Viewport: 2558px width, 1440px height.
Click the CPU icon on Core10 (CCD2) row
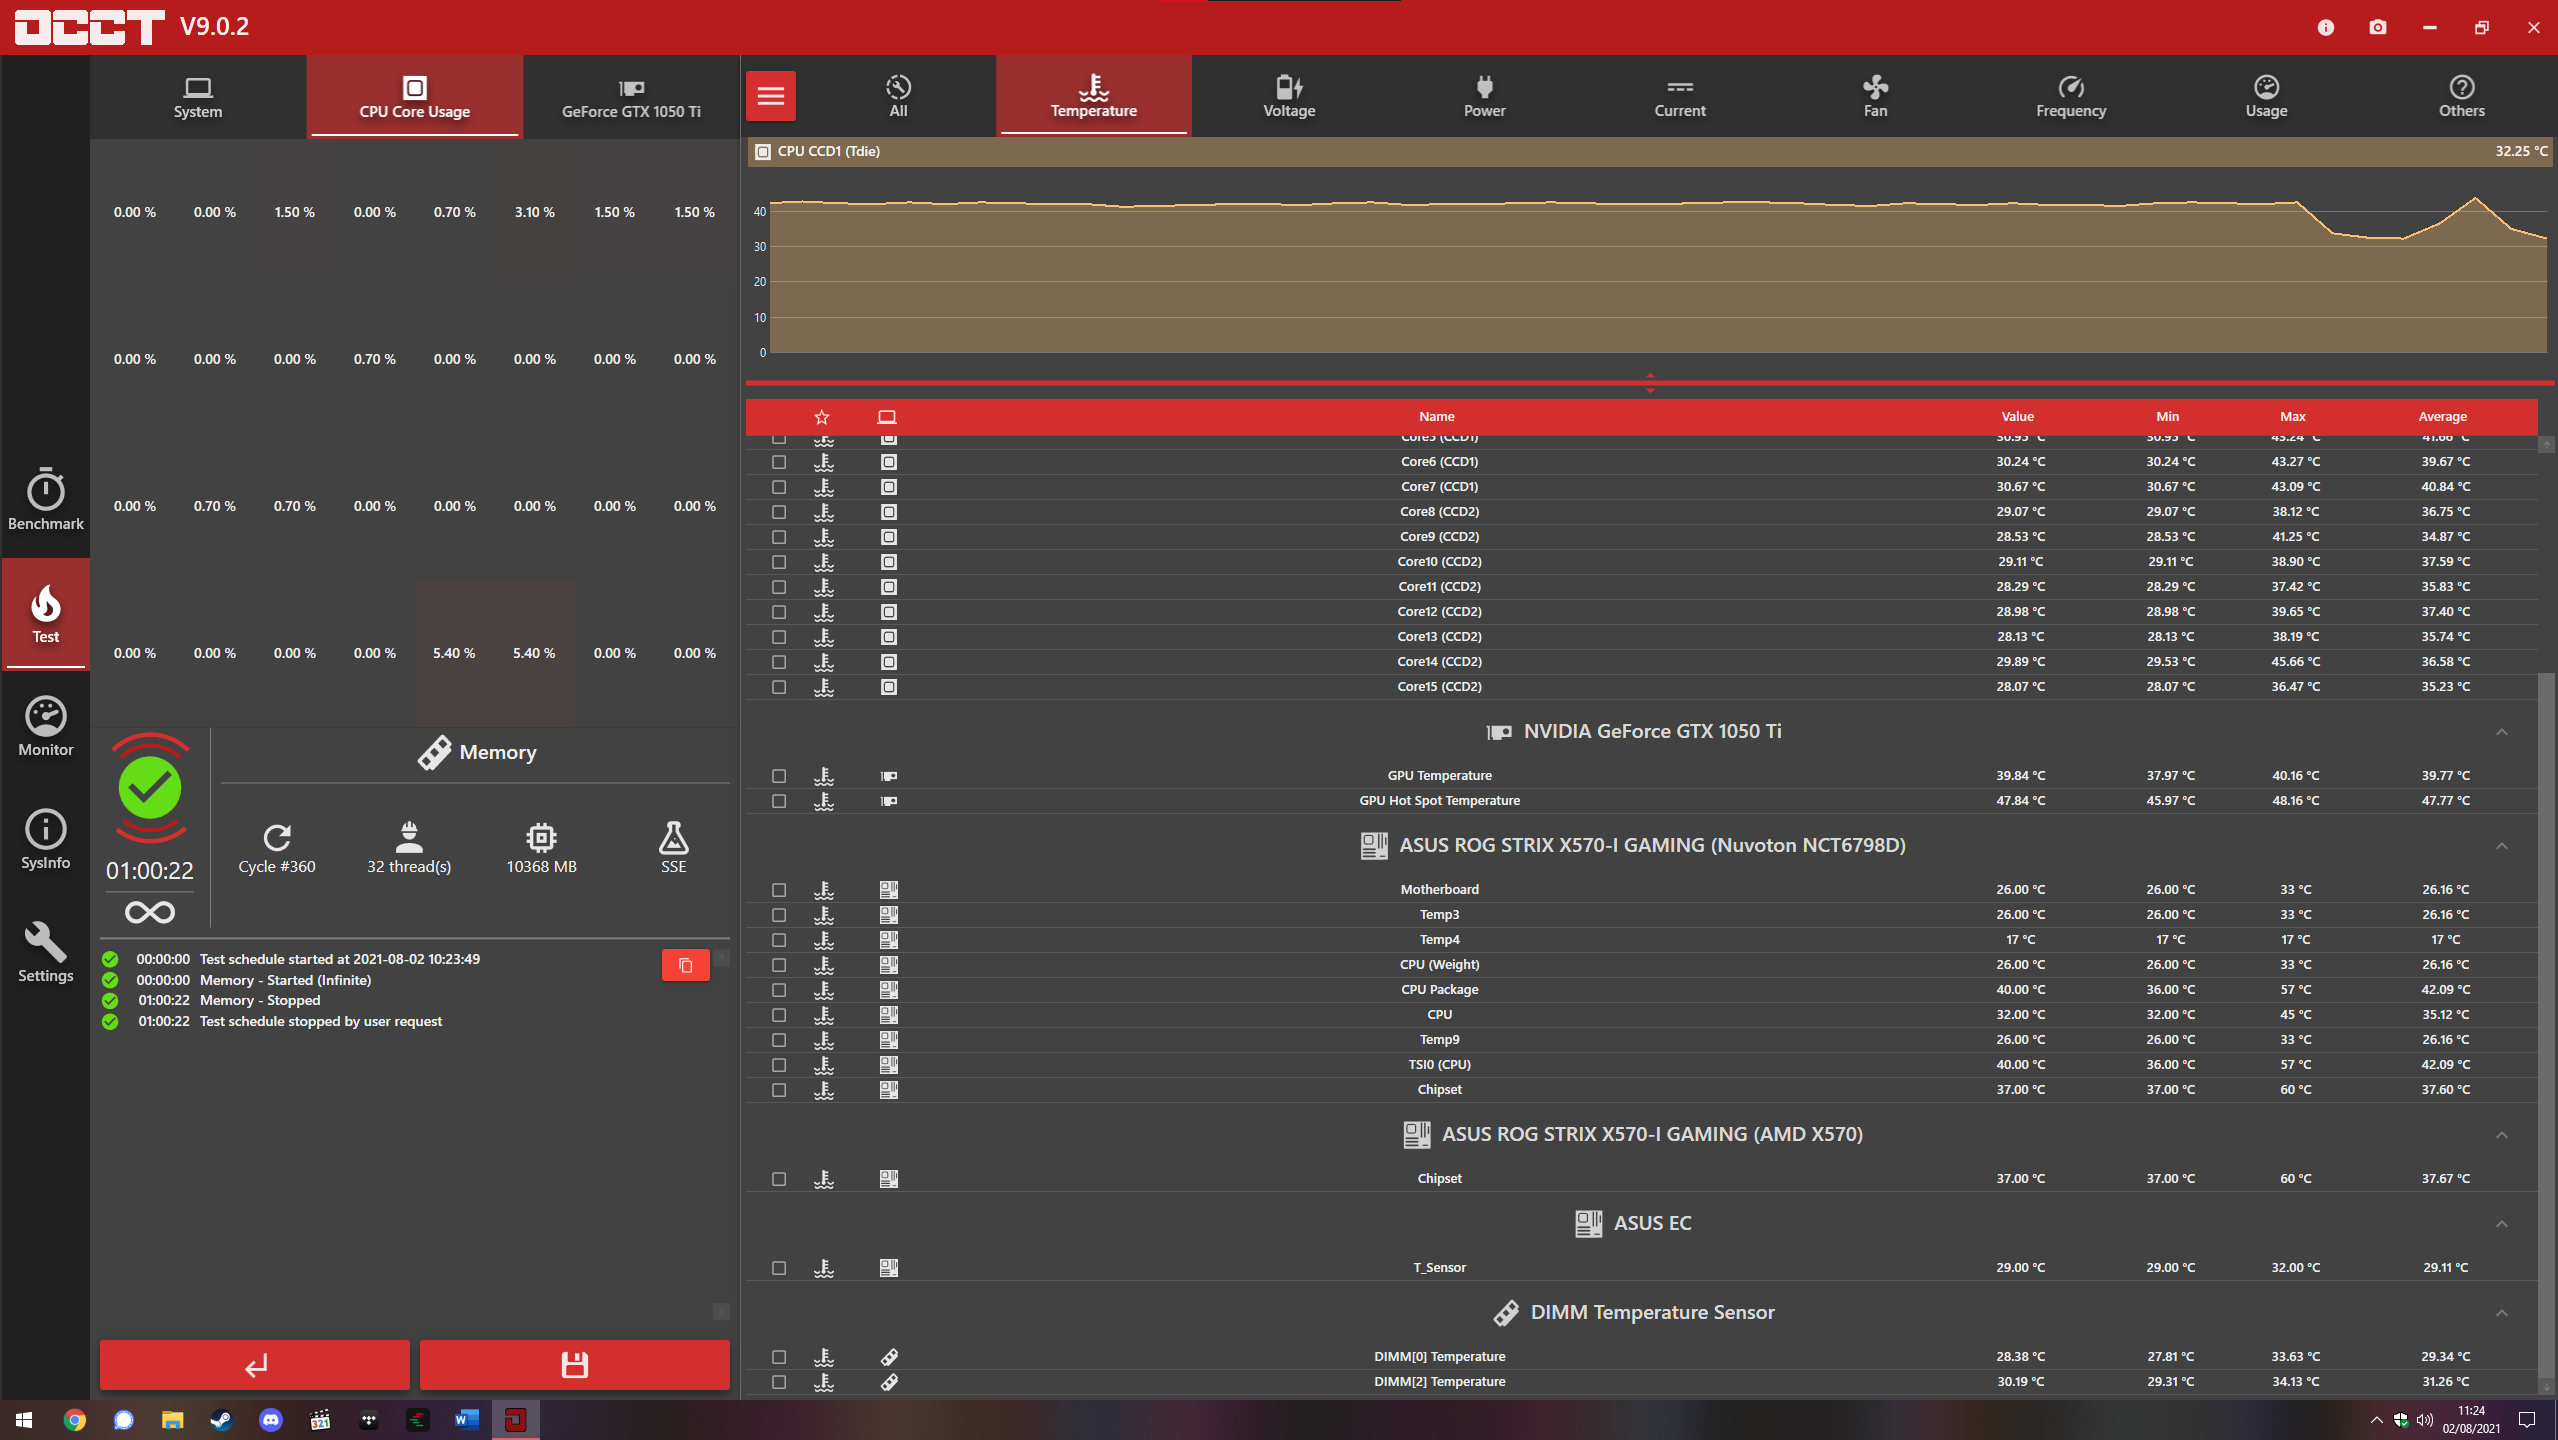tap(889, 562)
